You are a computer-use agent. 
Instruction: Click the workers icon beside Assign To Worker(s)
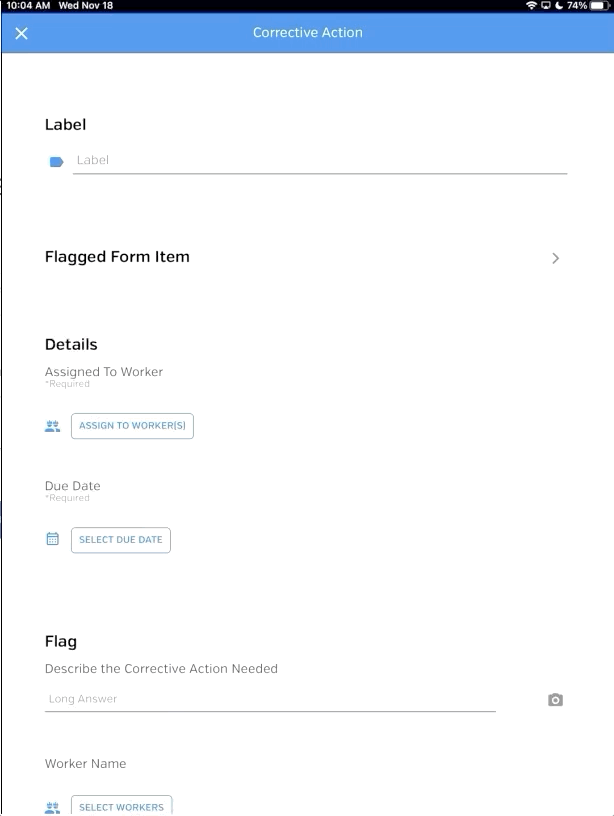coord(52,426)
